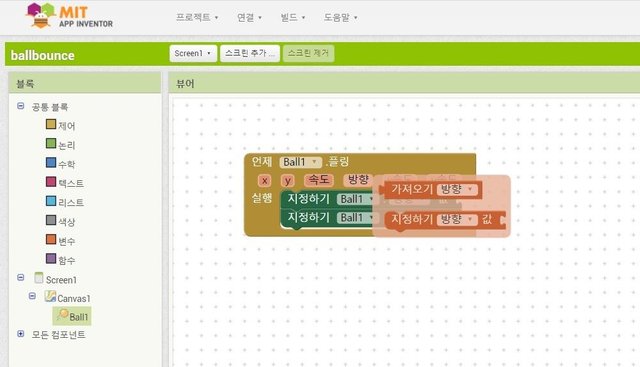Select the 색상 block category icon

pos(51,220)
